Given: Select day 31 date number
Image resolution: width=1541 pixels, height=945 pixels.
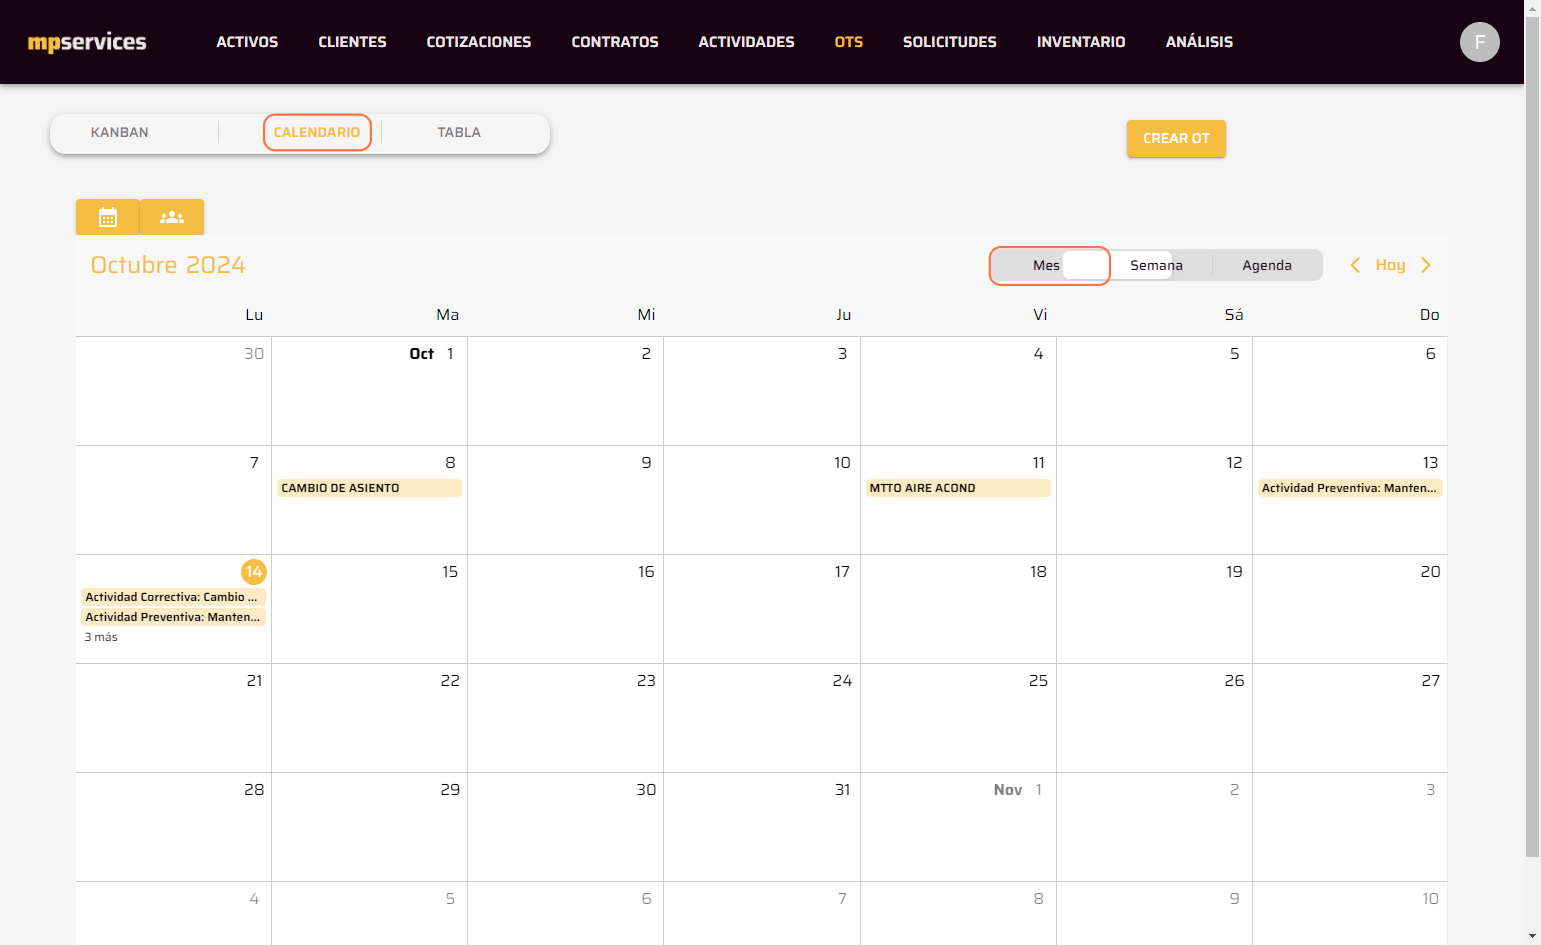Looking at the screenshot, I should (x=842, y=790).
